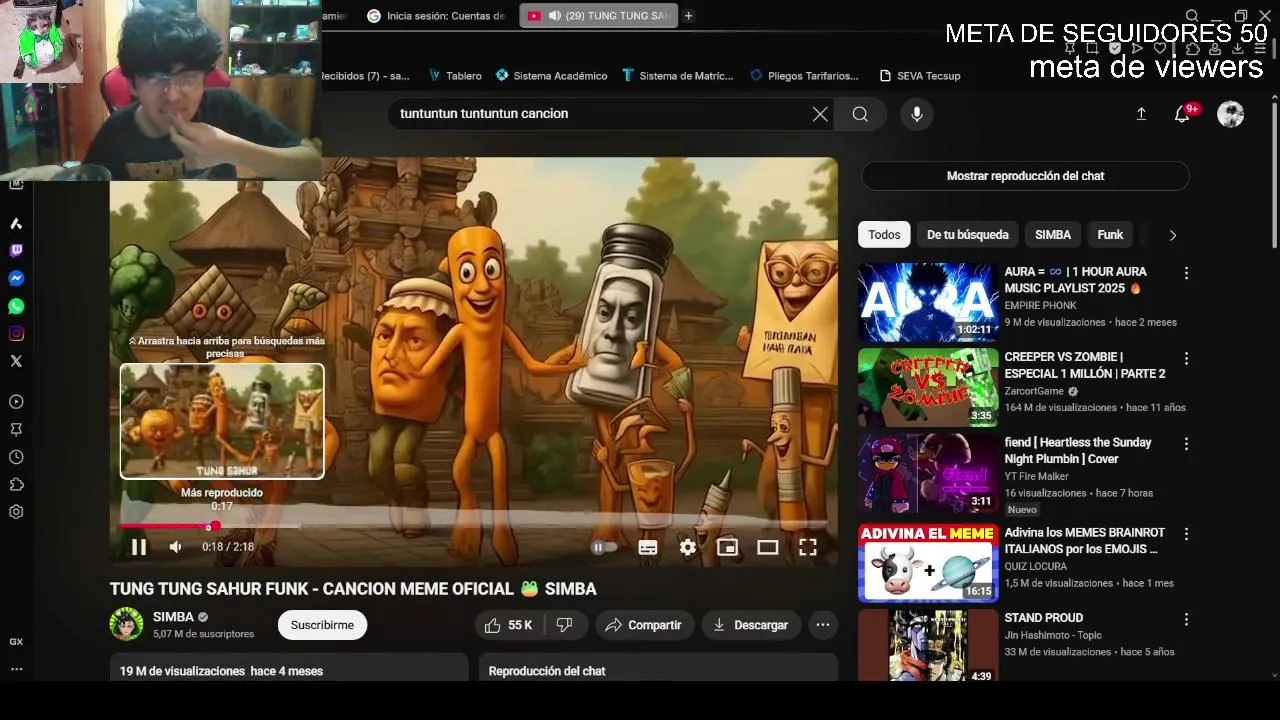Open GX Control in sidebar
The image size is (1280, 720).
tap(16, 642)
